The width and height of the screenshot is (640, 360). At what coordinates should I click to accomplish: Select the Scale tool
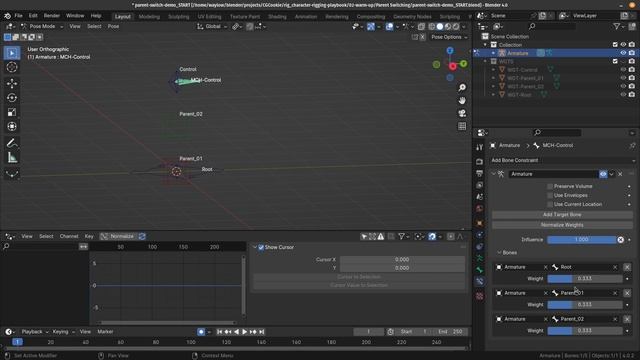(12, 112)
